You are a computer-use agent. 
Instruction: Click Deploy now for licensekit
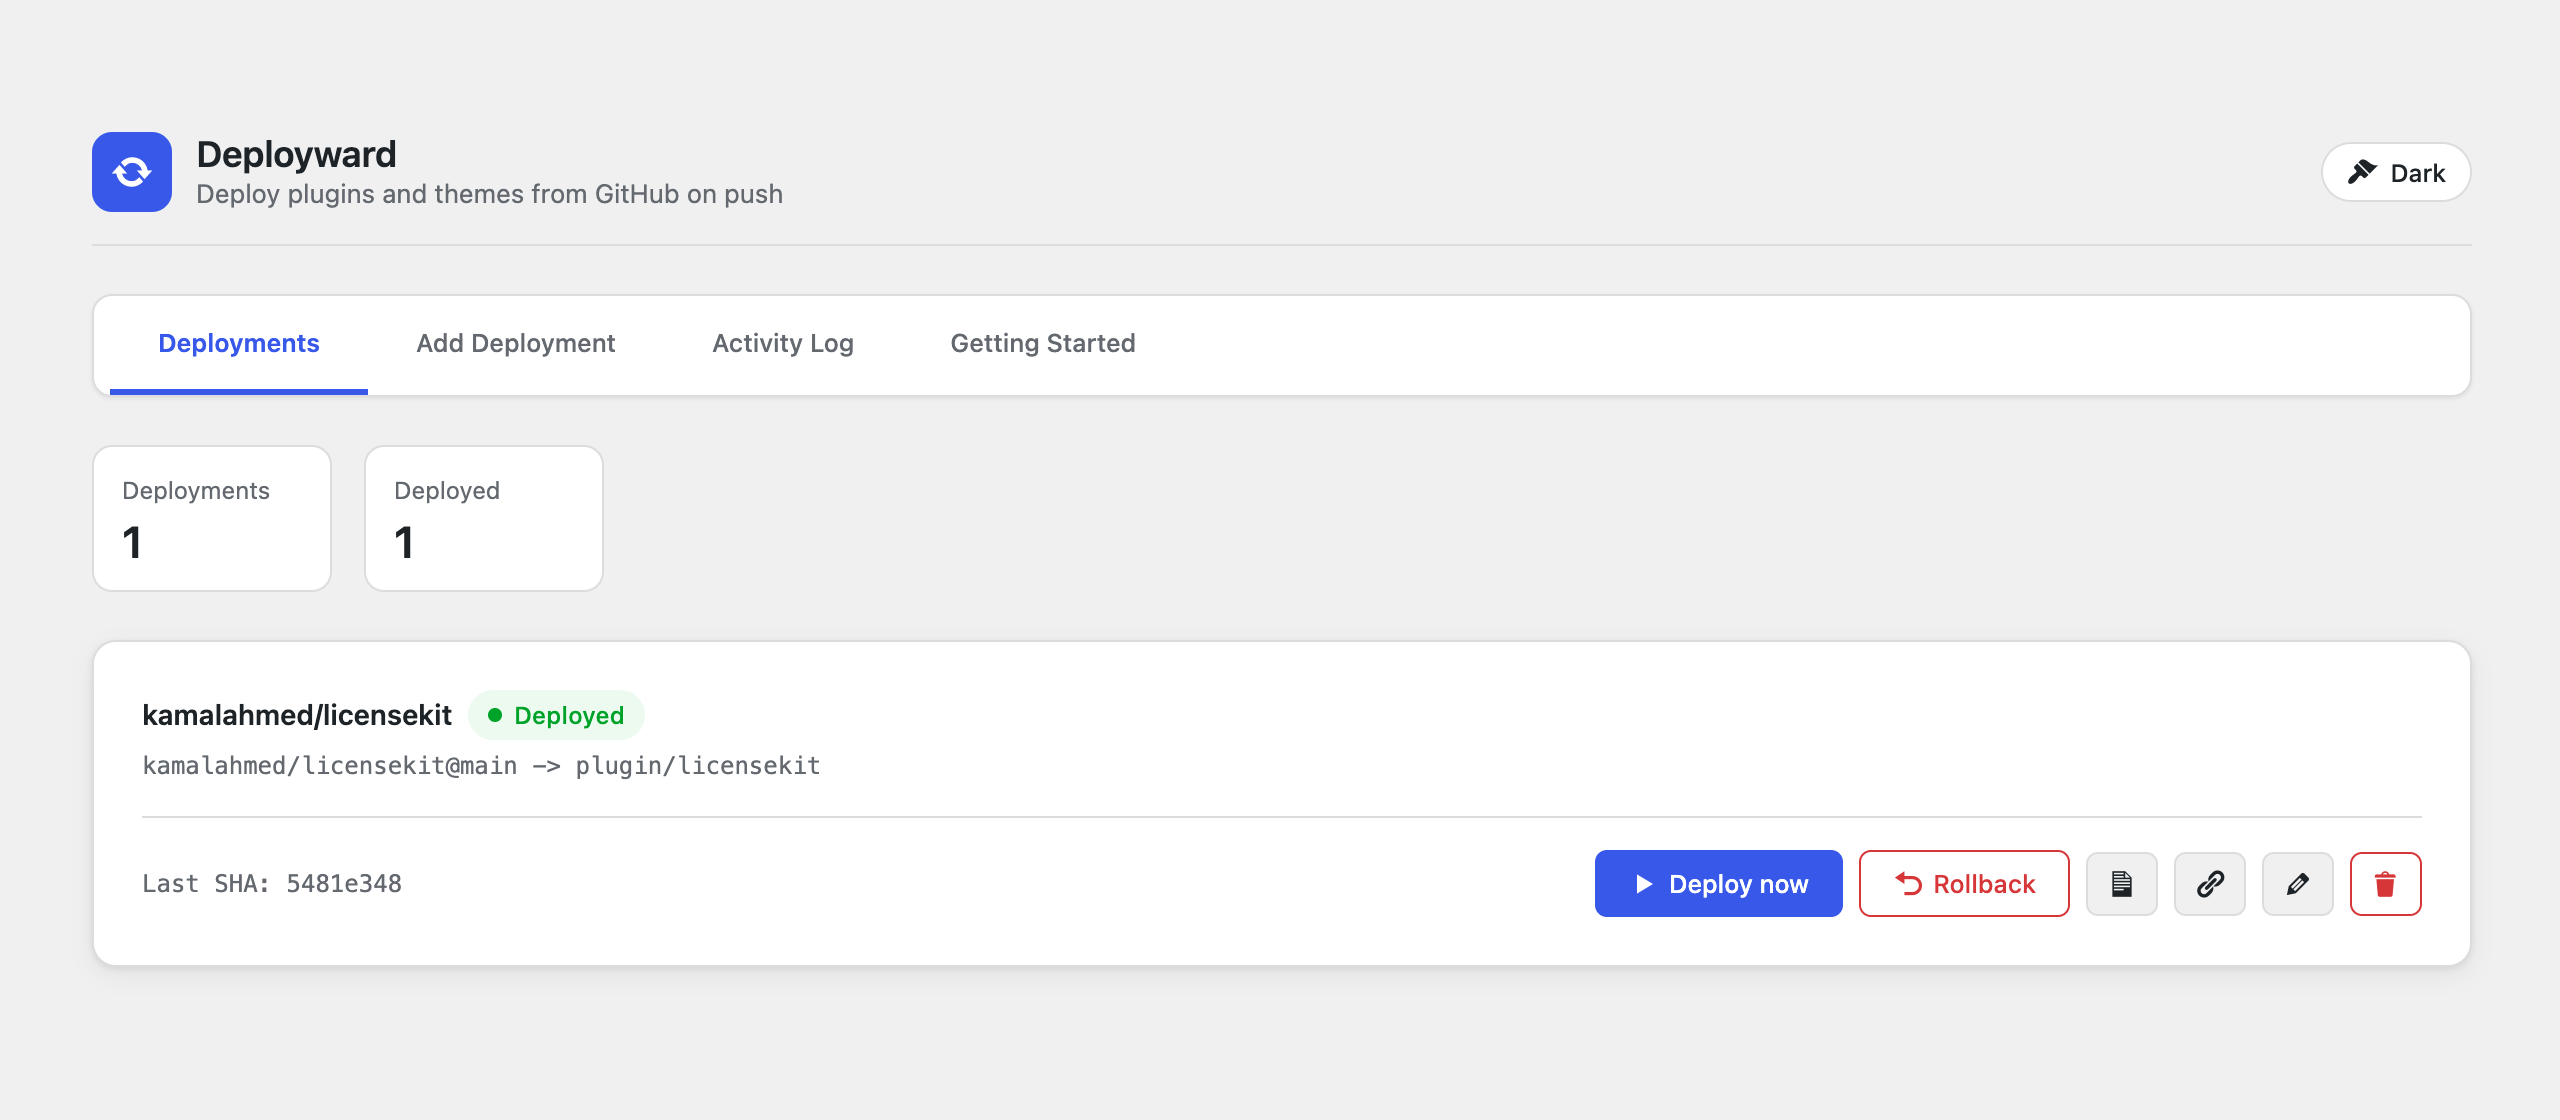[1719, 884]
